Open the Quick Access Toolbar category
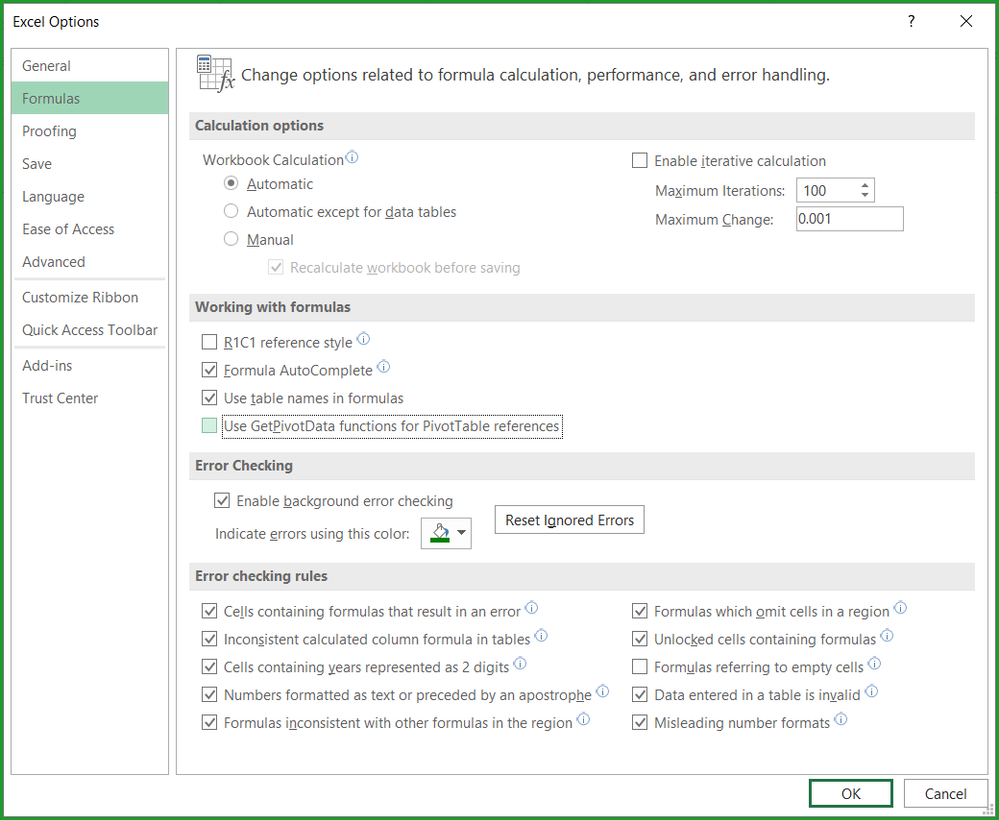Image resolution: width=999 pixels, height=820 pixels. click(90, 329)
